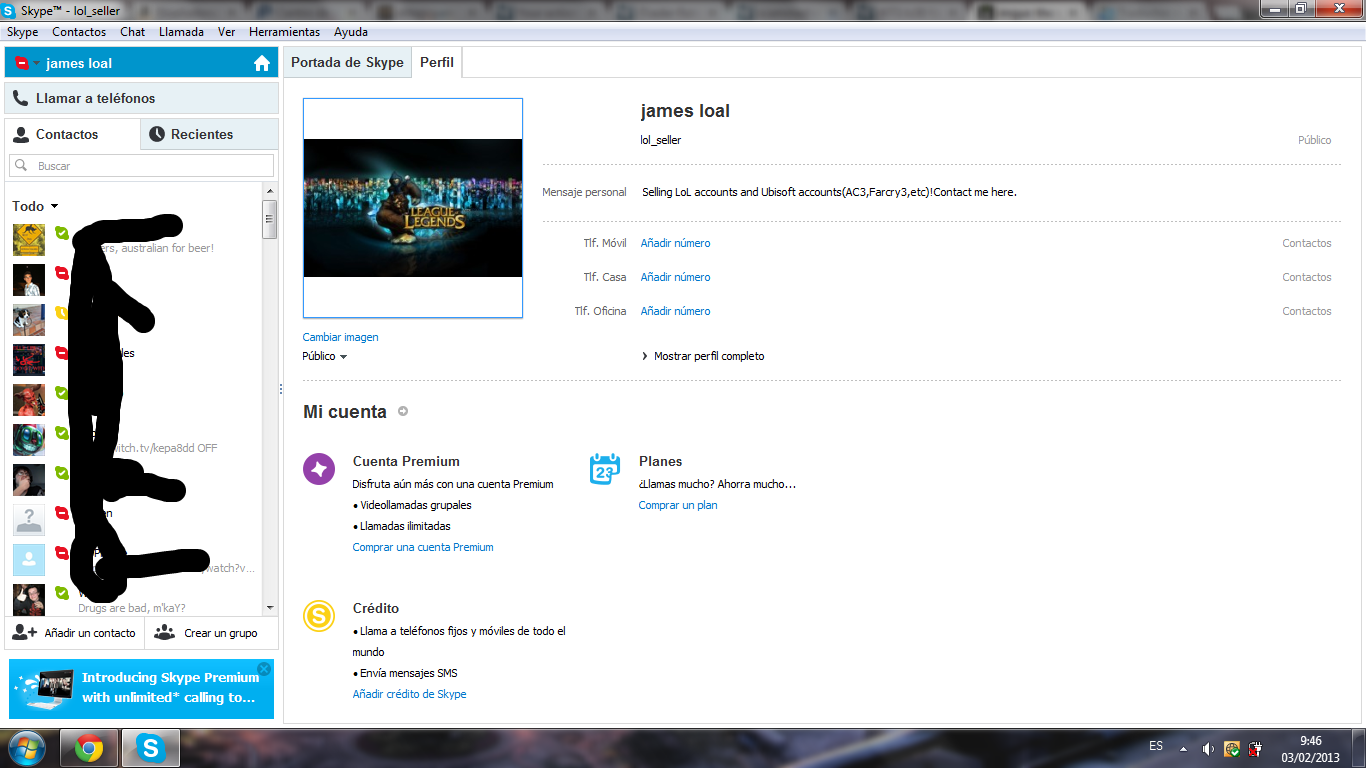Viewport: 1366px width, 768px height.
Task: Click contact list scrollbar up arrow
Action: click(270, 191)
